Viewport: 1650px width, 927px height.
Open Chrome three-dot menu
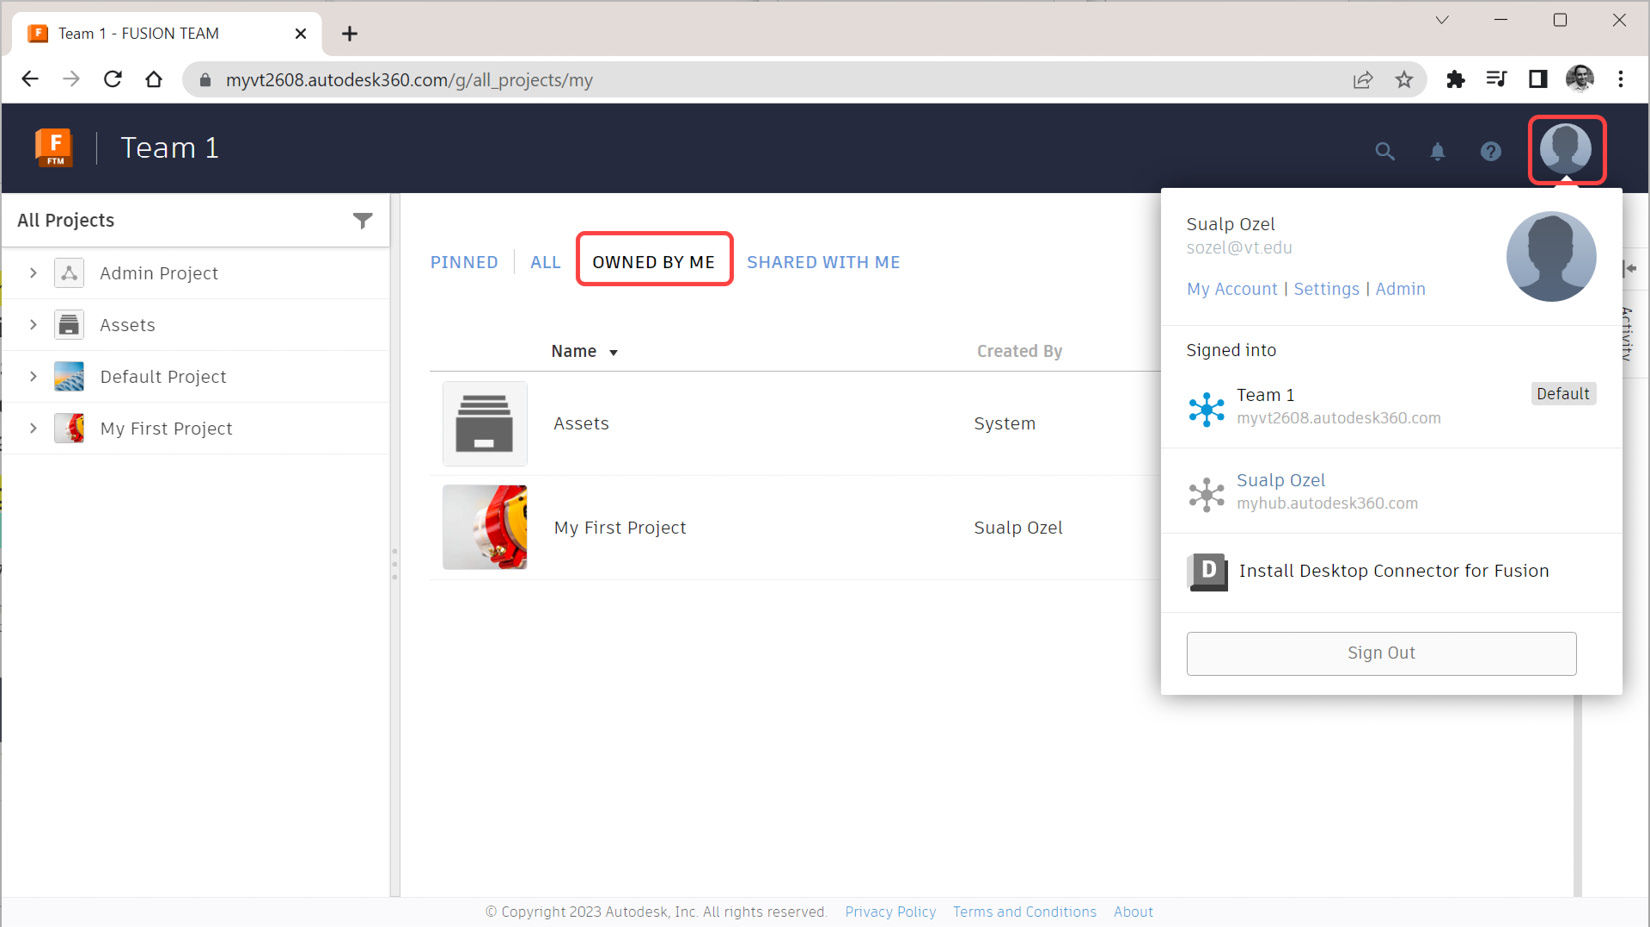click(x=1621, y=79)
